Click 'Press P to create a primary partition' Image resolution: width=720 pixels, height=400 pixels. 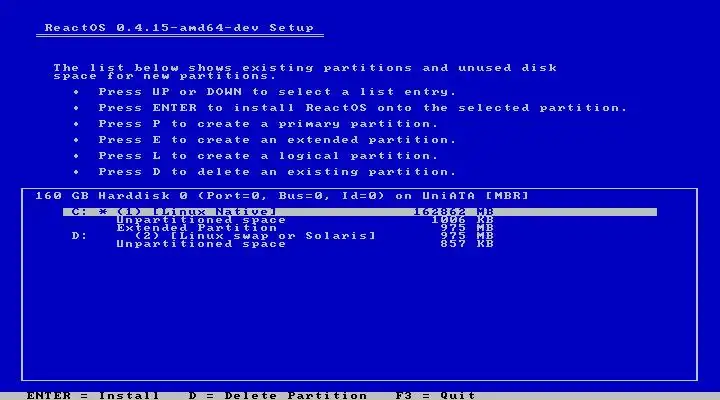(x=268, y=124)
